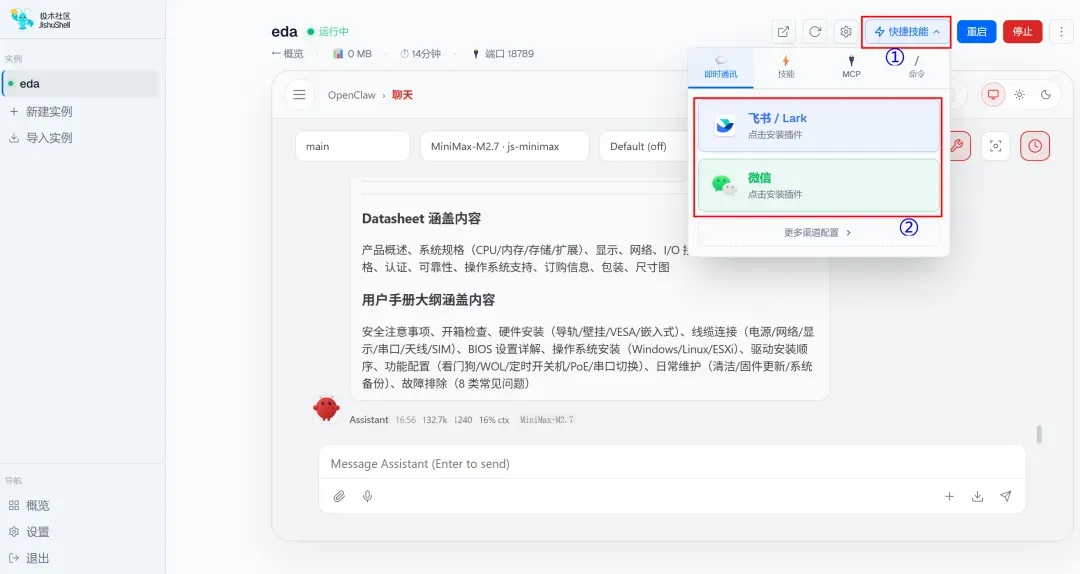Click the 运行中 status label
The width and height of the screenshot is (1080, 574).
click(x=333, y=32)
